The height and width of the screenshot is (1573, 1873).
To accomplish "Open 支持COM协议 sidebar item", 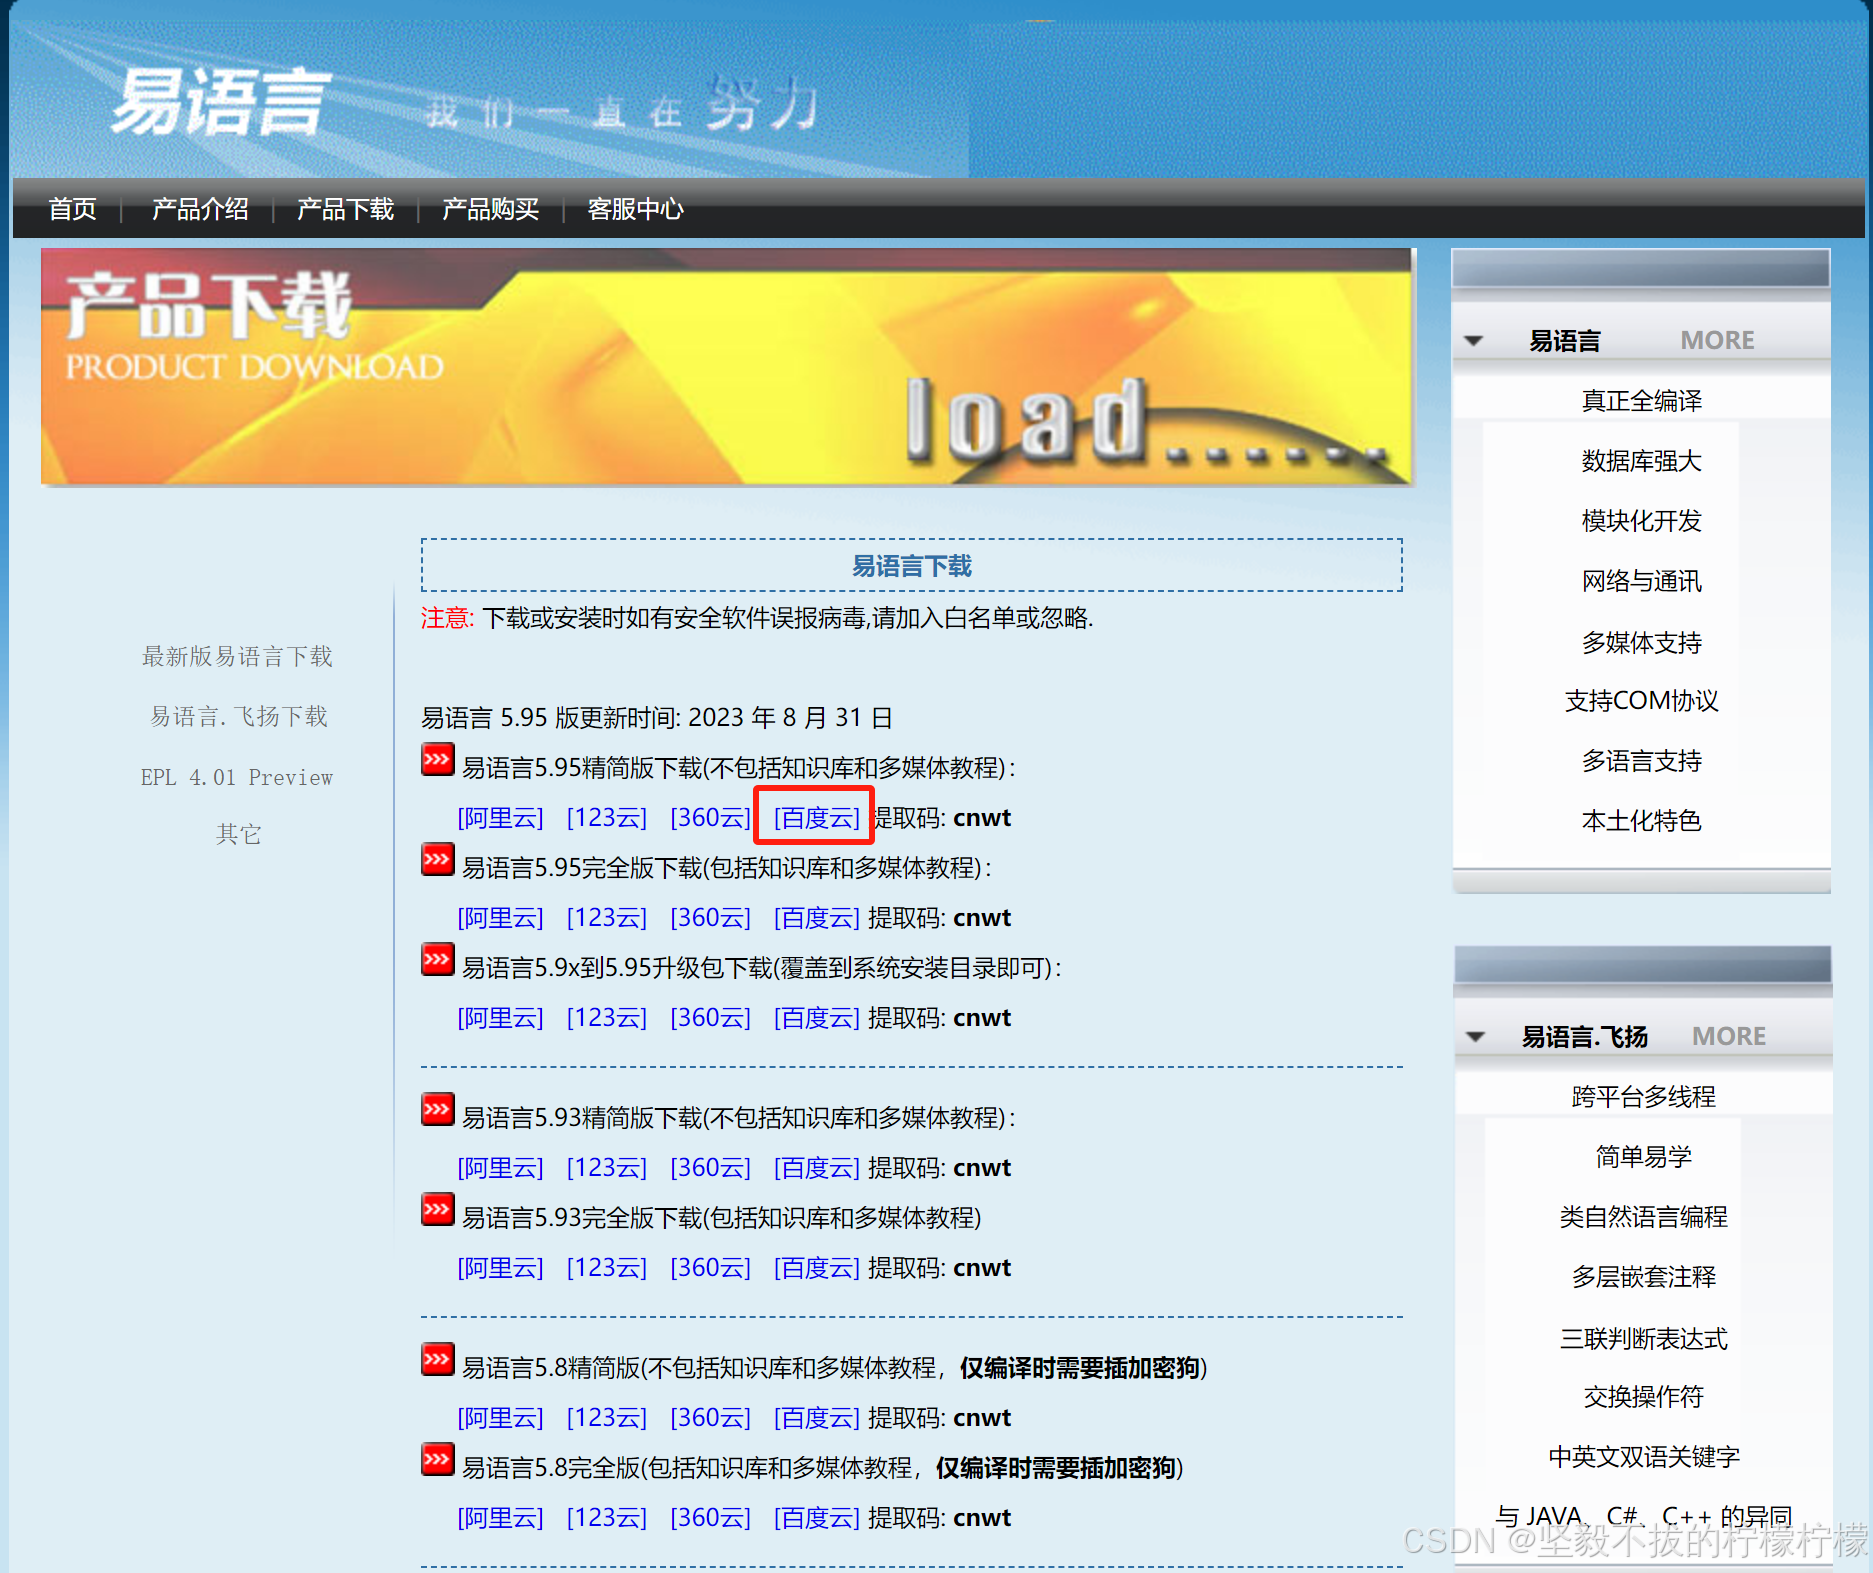I will tap(1642, 701).
